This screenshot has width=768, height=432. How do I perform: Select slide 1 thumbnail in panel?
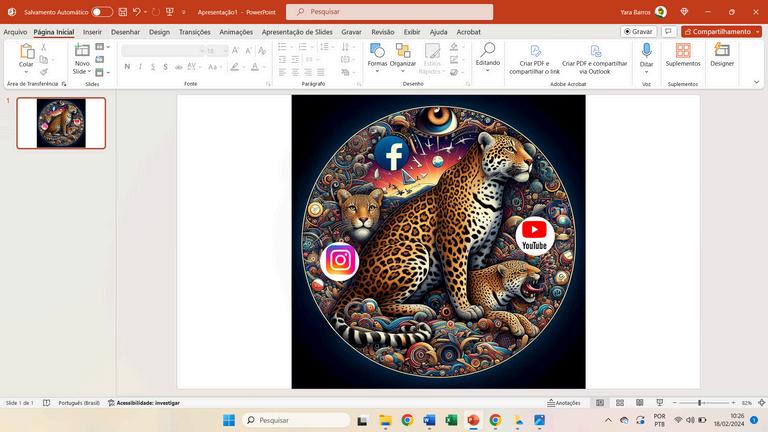[x=61, y=123]
